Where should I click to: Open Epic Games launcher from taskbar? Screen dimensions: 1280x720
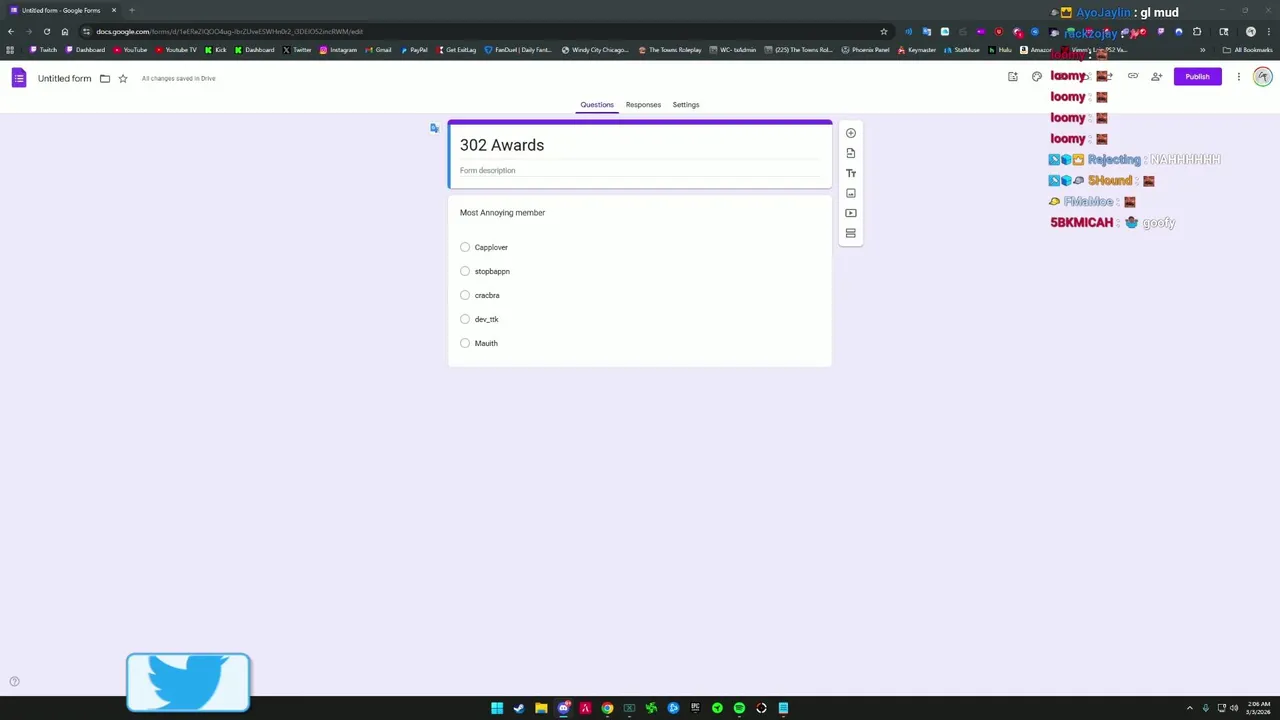(x=695, y=708)
